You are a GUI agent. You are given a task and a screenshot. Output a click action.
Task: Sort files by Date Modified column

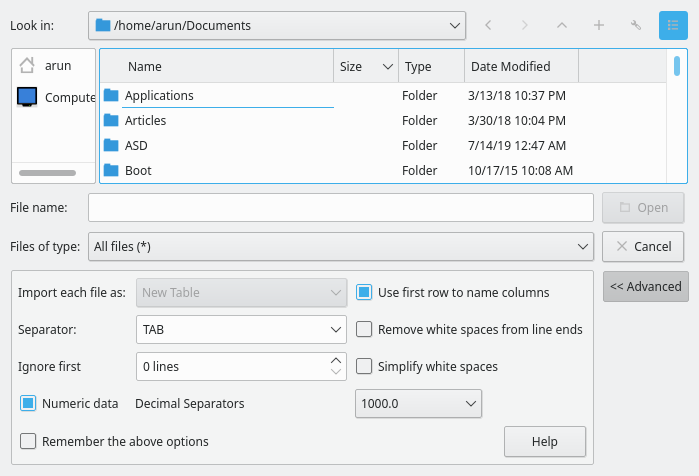[x=521, y=67]
